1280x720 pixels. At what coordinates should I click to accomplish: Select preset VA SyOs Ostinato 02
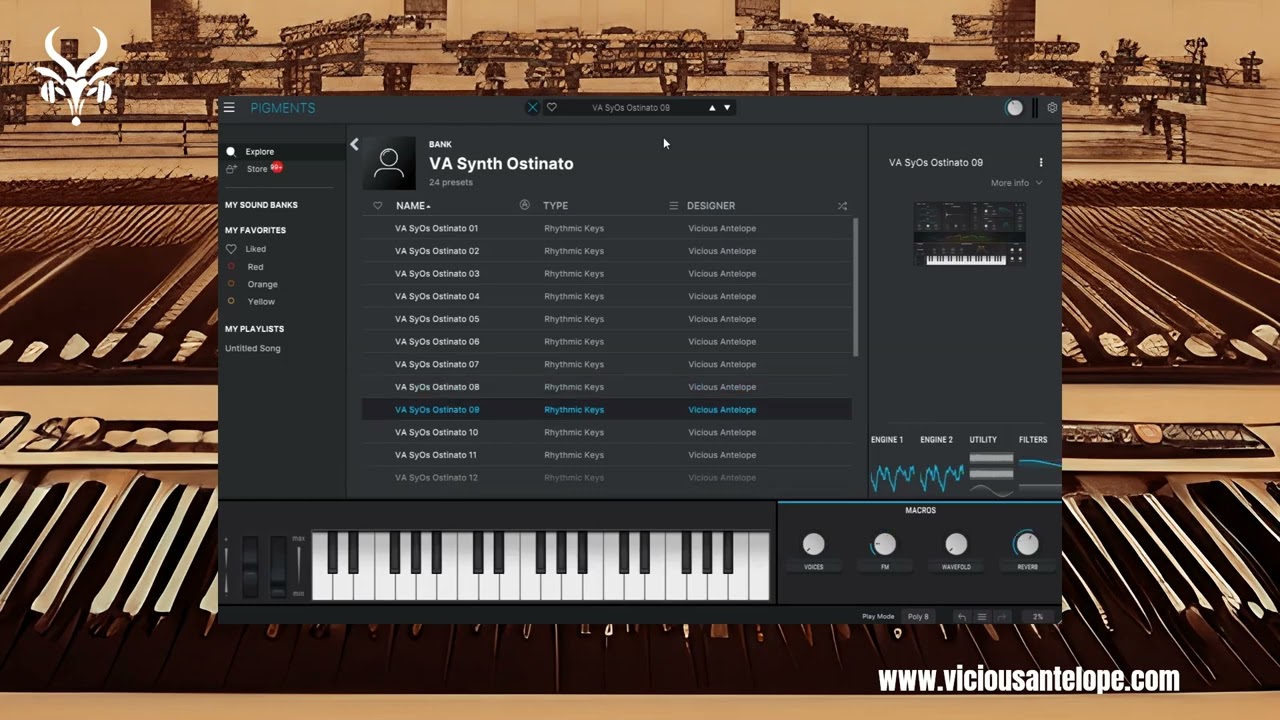click(607, 251)
